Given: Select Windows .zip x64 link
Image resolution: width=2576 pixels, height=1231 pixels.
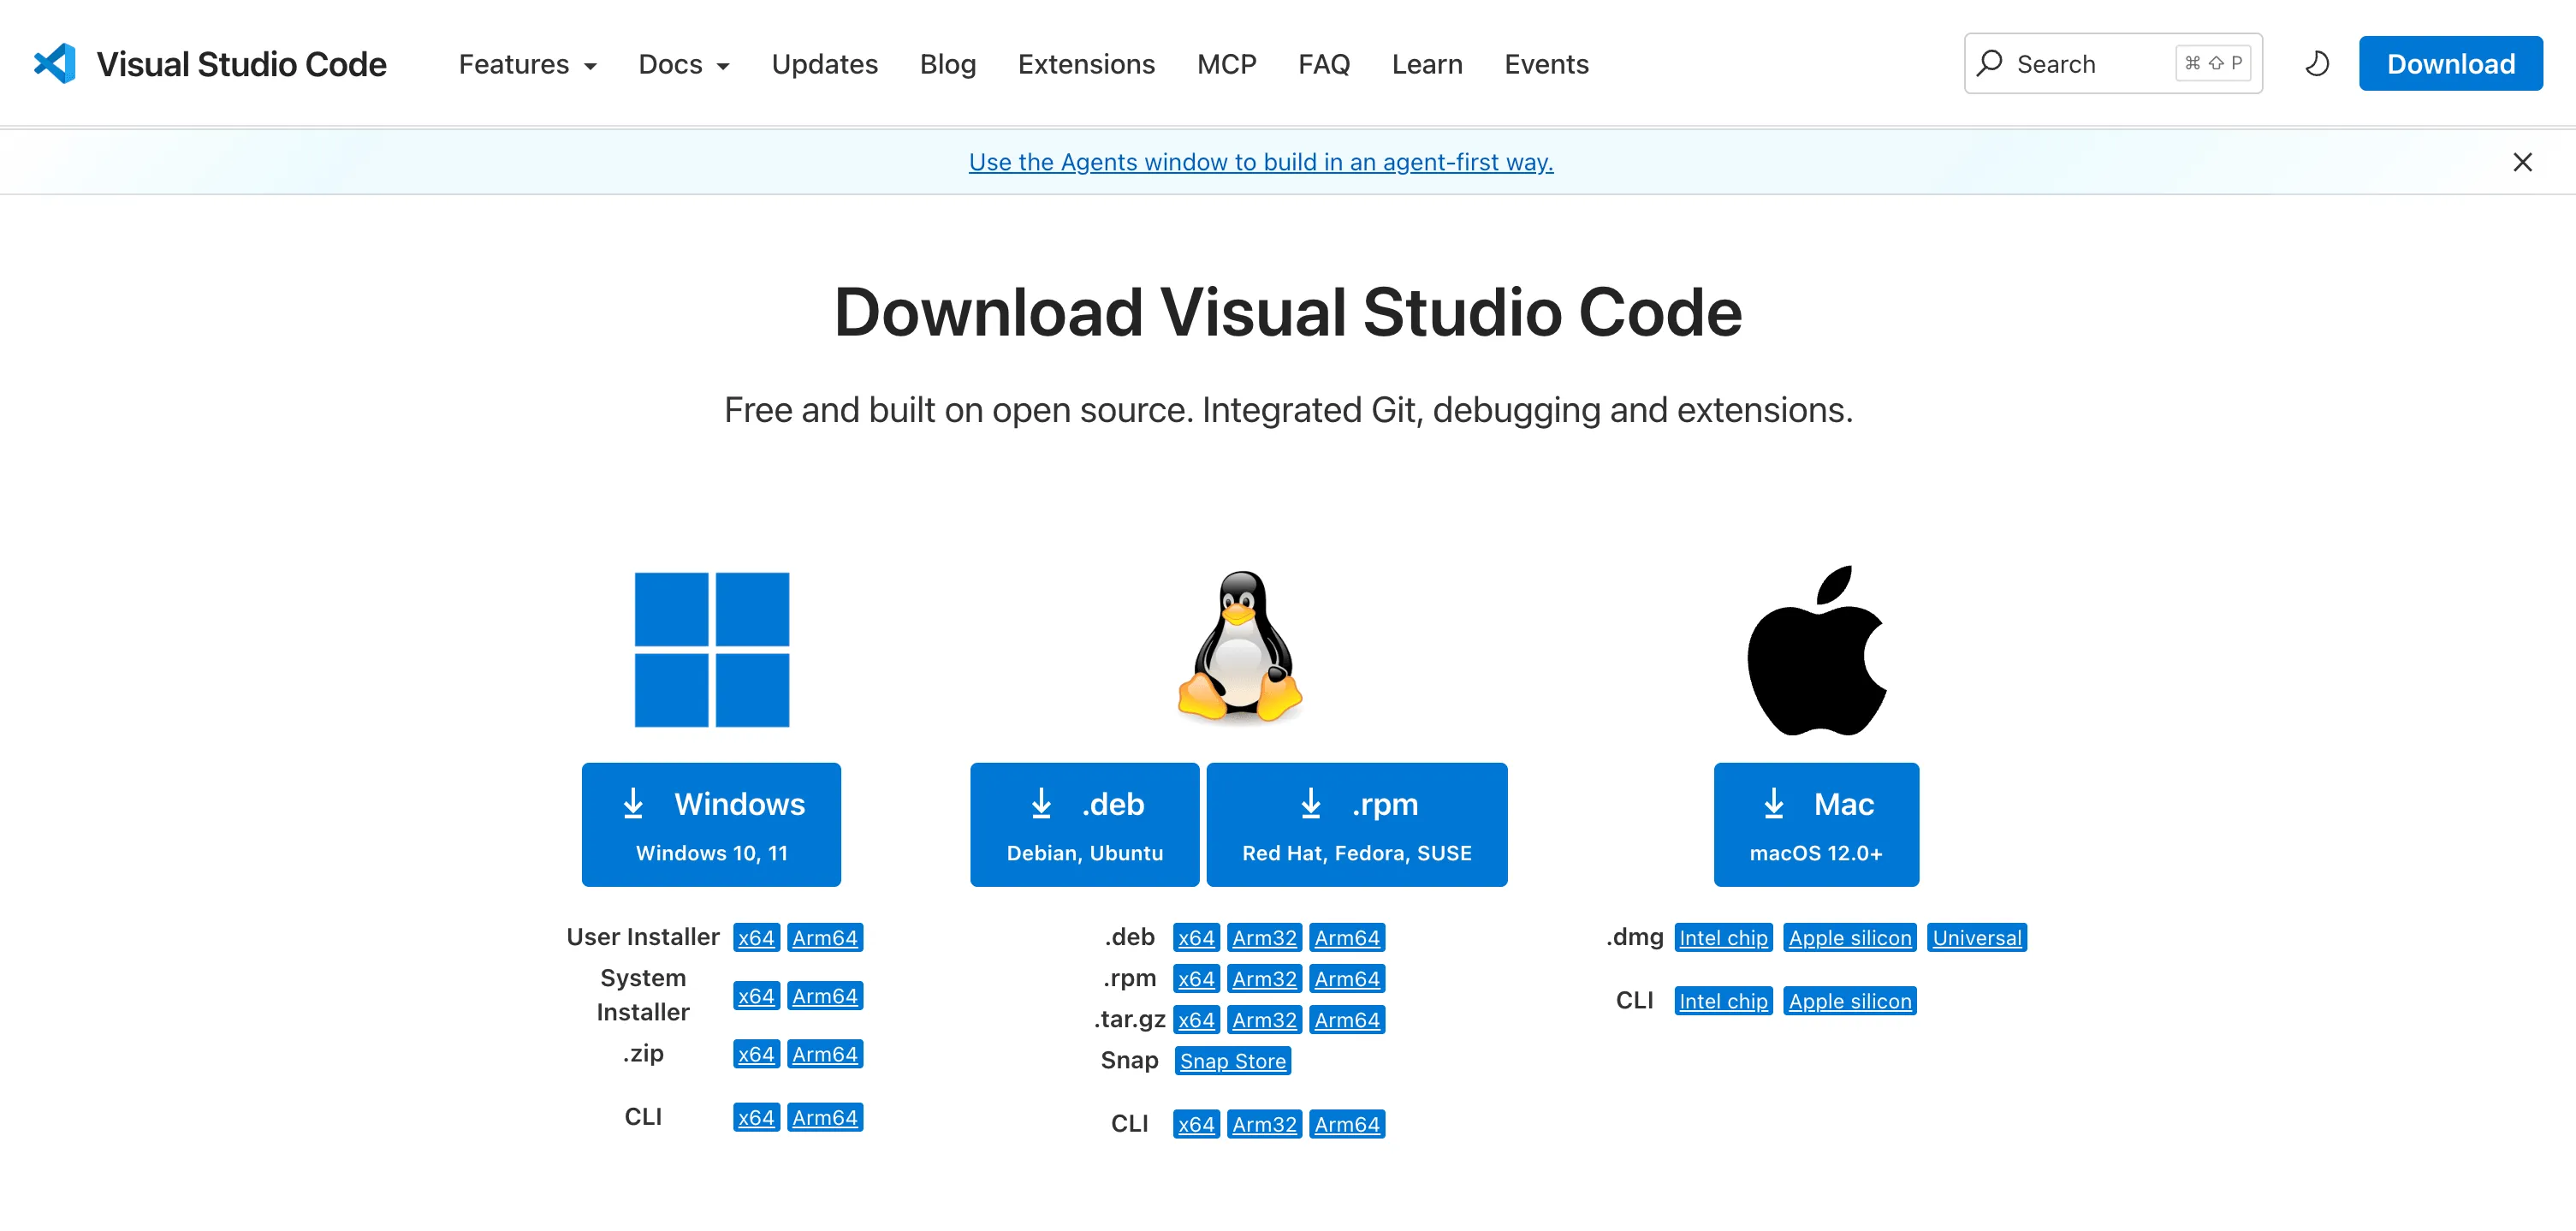Looking at the screenshot, I should point(756,1054).
